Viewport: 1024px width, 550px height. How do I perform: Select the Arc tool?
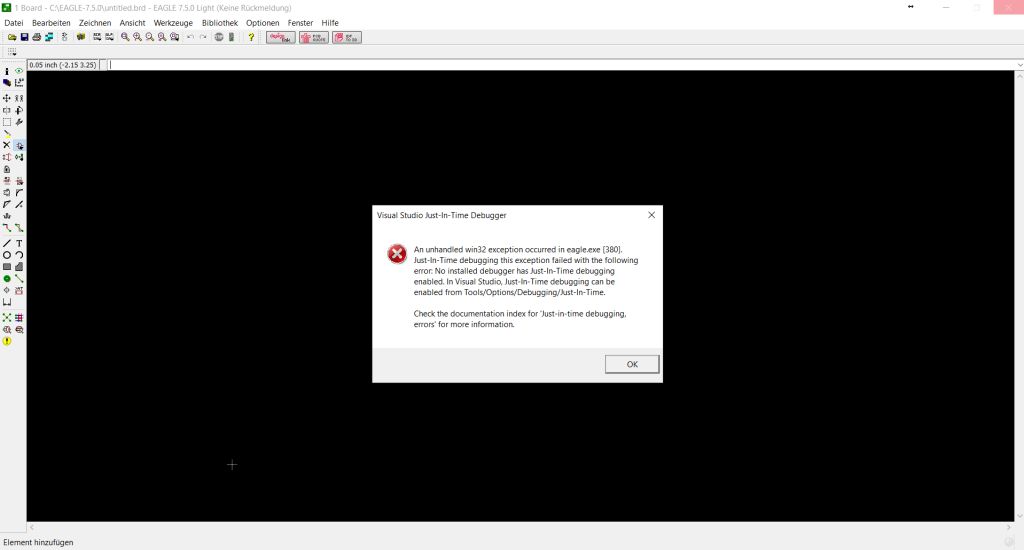[x=19, y=255]
